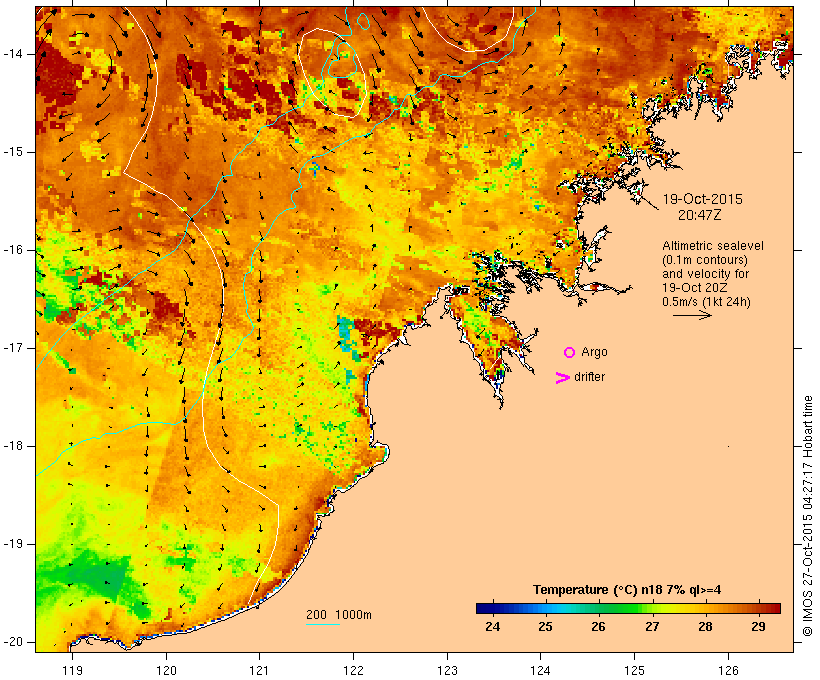The image size is (820, 680).
Task: Click longitude axis label 120
Action: coord(166,670)
